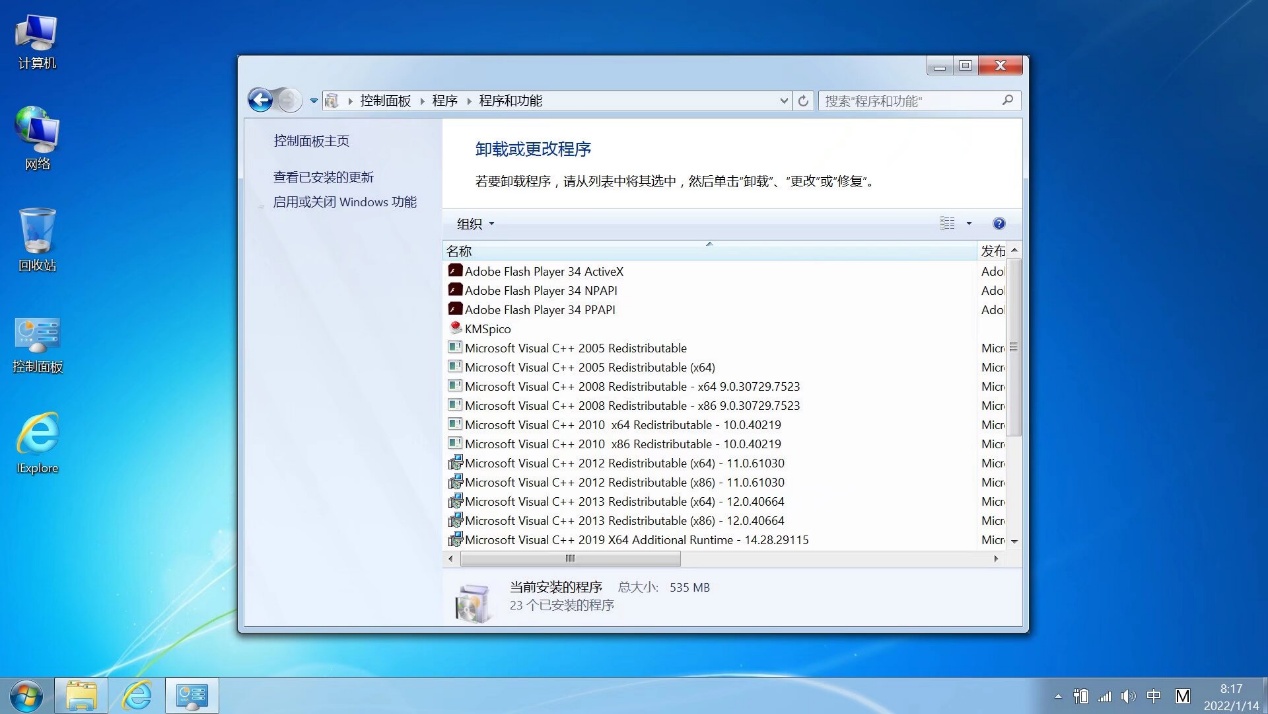
Task: Click the horizontal scrollbar thumb
Action: (570, 559)
